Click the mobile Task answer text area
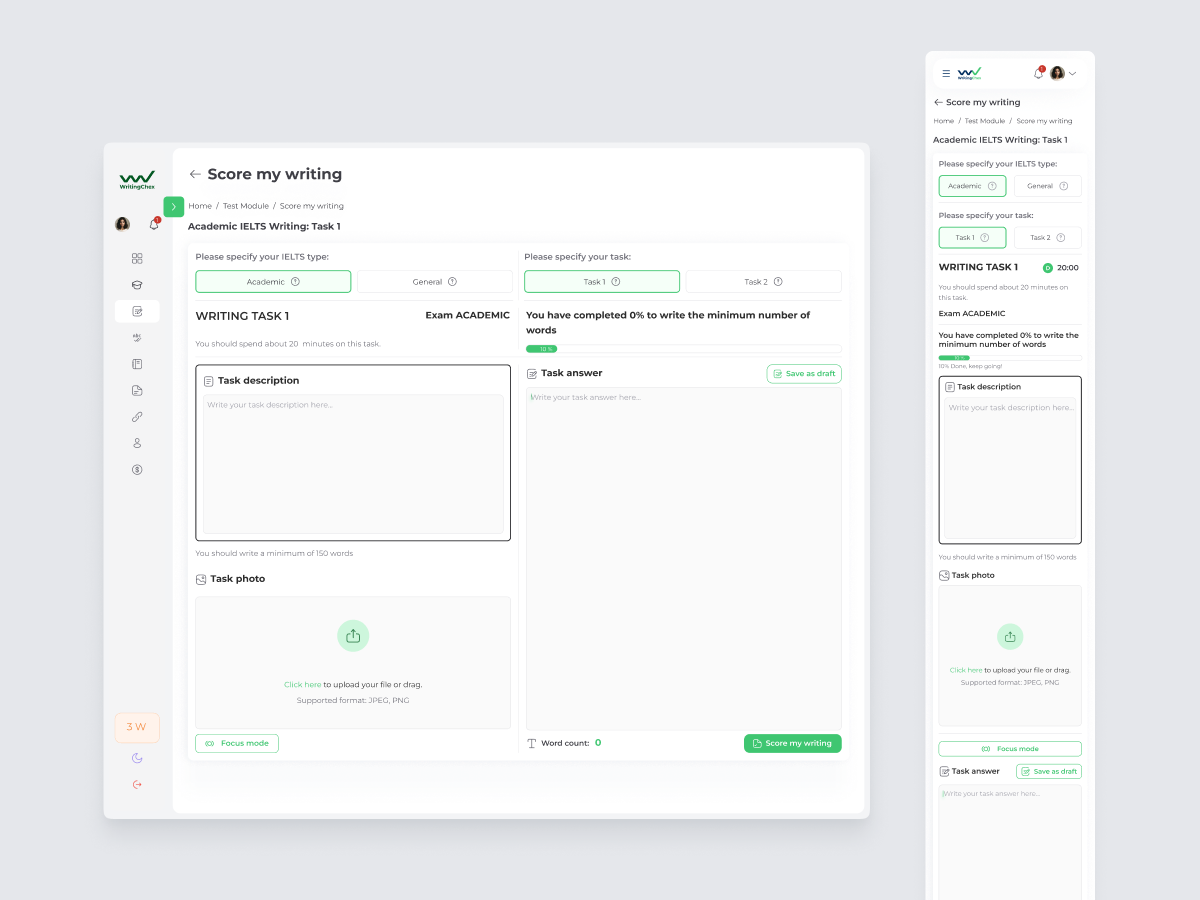Image resolution: width=1200 pixels, height=900 pixels. click(1010, 840)
